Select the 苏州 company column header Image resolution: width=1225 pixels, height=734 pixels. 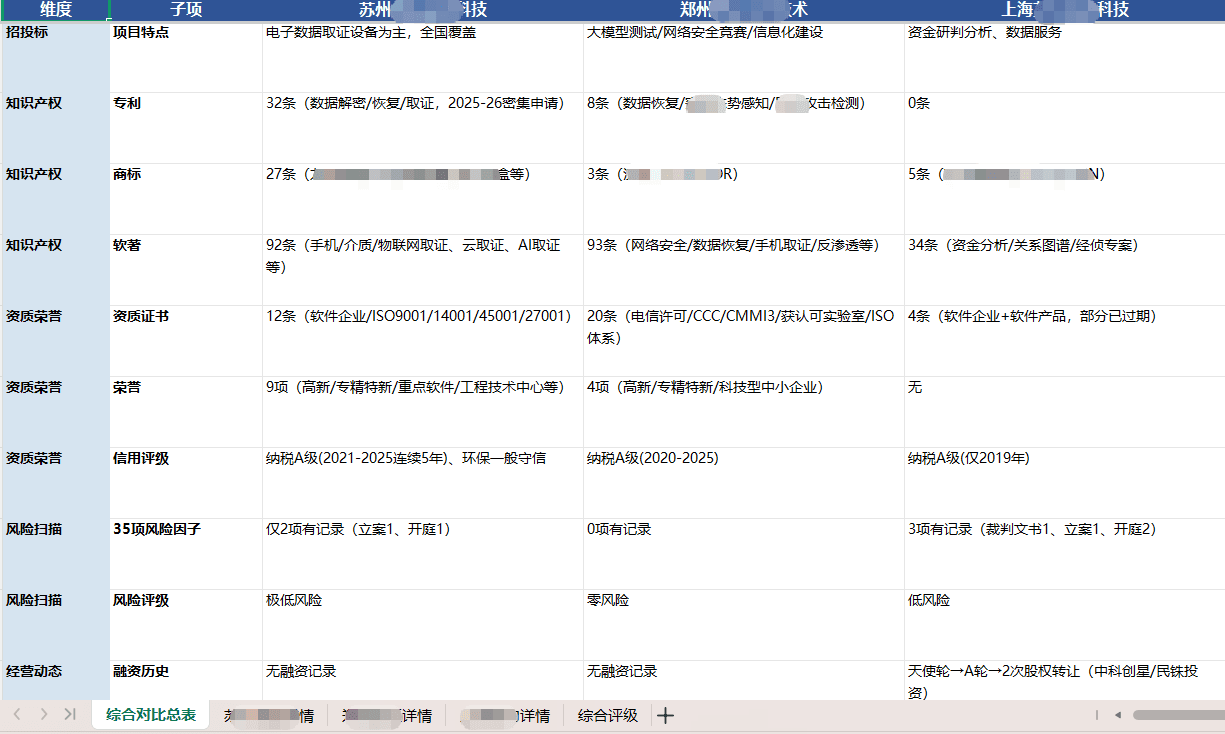click(x=423, y=10)
